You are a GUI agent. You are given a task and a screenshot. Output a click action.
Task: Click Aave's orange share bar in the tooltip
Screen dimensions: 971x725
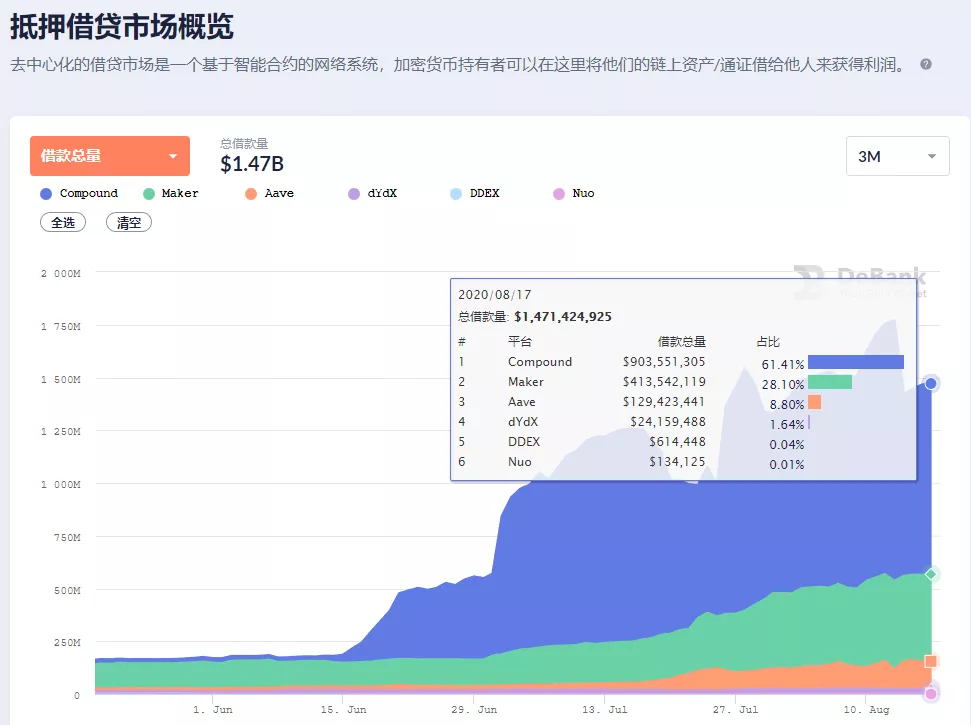point(815,402)
